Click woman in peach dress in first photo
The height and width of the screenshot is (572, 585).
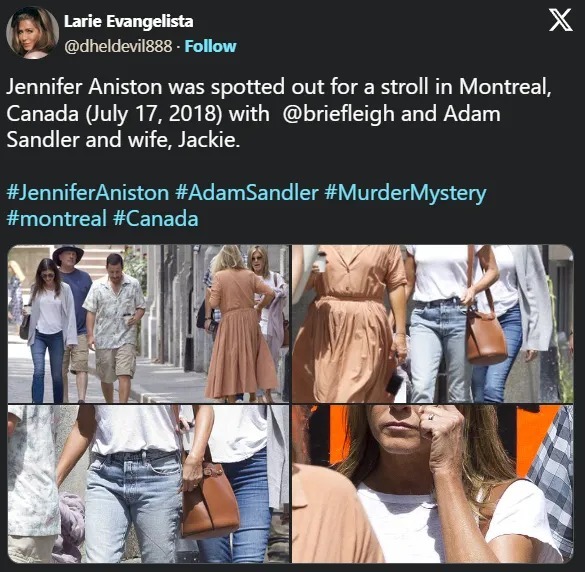(x=239, y=325)
